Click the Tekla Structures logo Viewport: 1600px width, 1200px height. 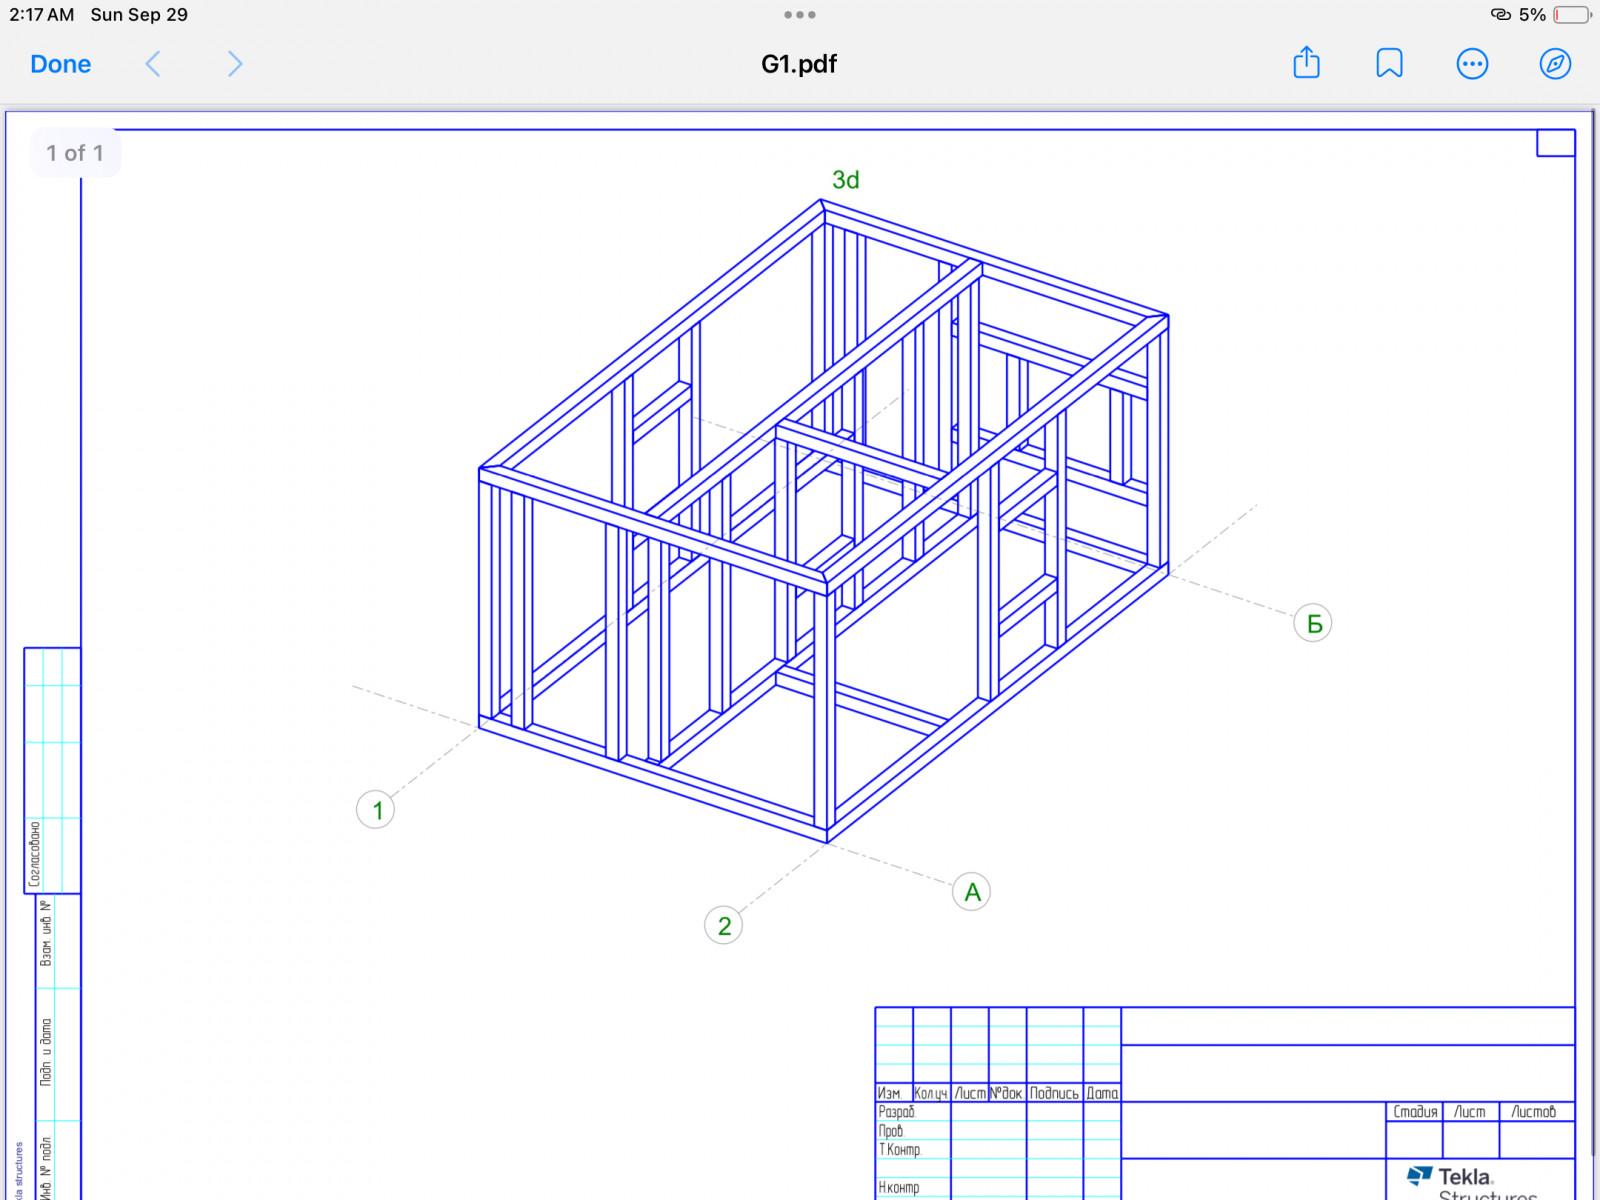[x=1472, y=1181]
